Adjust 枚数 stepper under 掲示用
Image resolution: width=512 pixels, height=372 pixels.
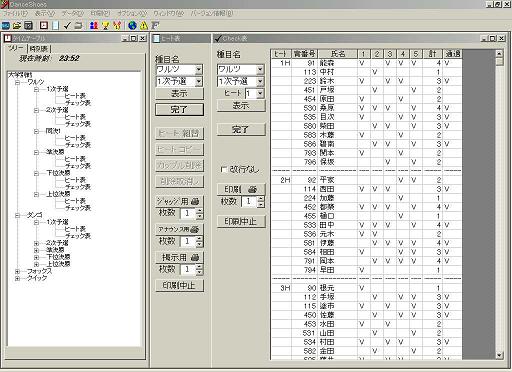click(x=199, y=270)
